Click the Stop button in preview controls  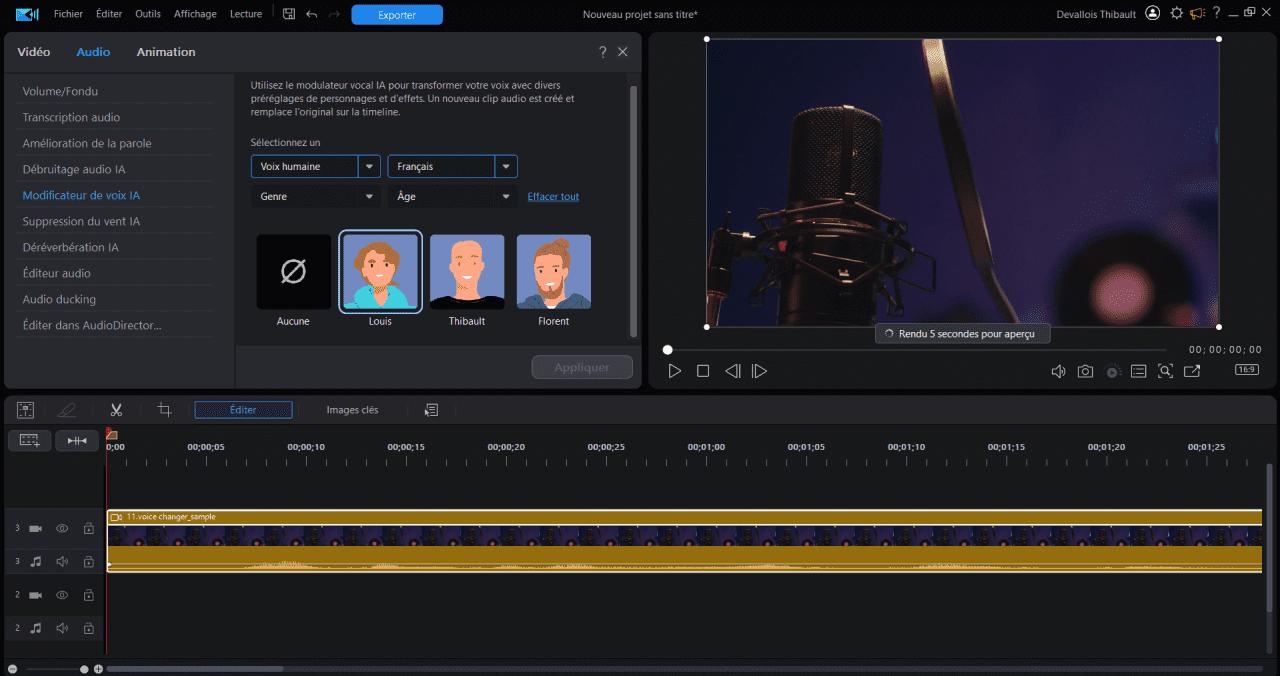(703, 371)
